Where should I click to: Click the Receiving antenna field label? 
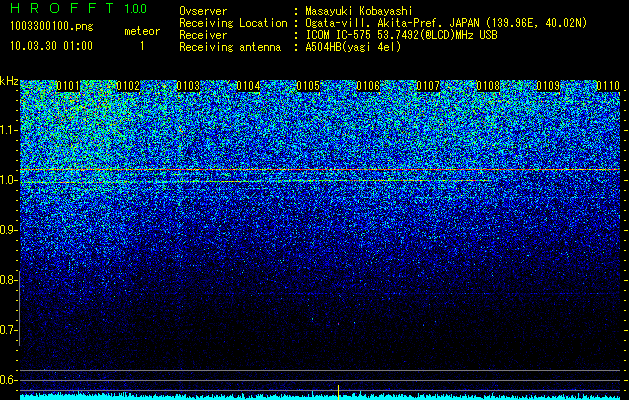coord(230,47)
